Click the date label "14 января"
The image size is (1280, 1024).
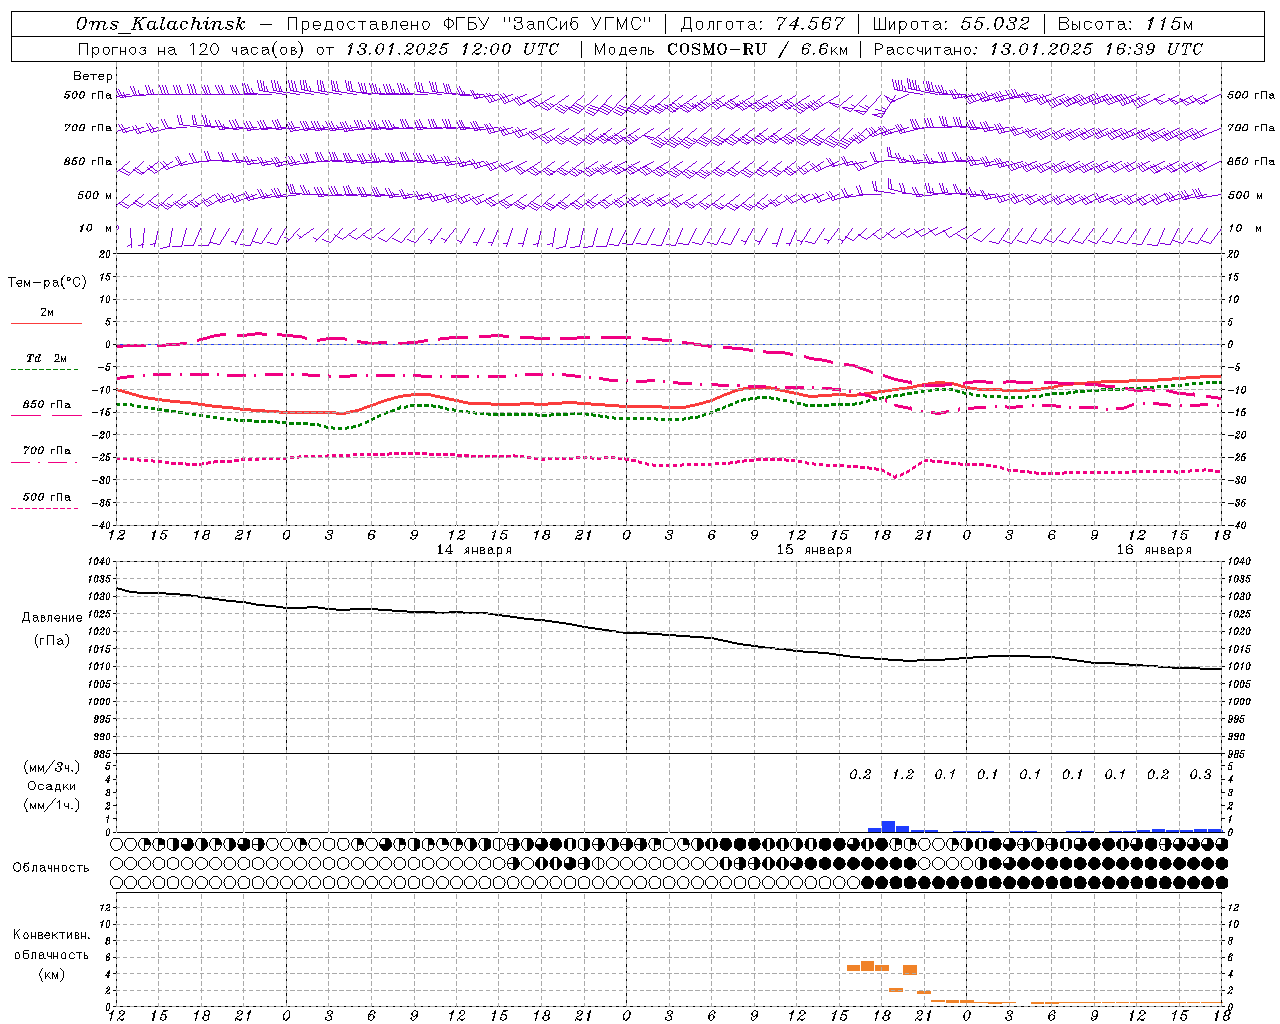[474, 550]
